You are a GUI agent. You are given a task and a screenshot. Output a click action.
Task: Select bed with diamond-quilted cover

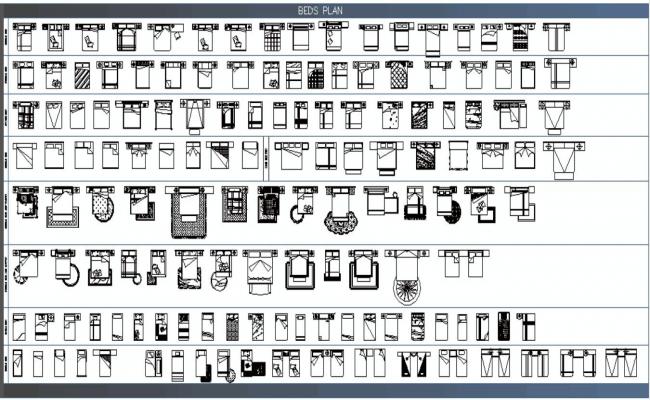coord(399,75)
